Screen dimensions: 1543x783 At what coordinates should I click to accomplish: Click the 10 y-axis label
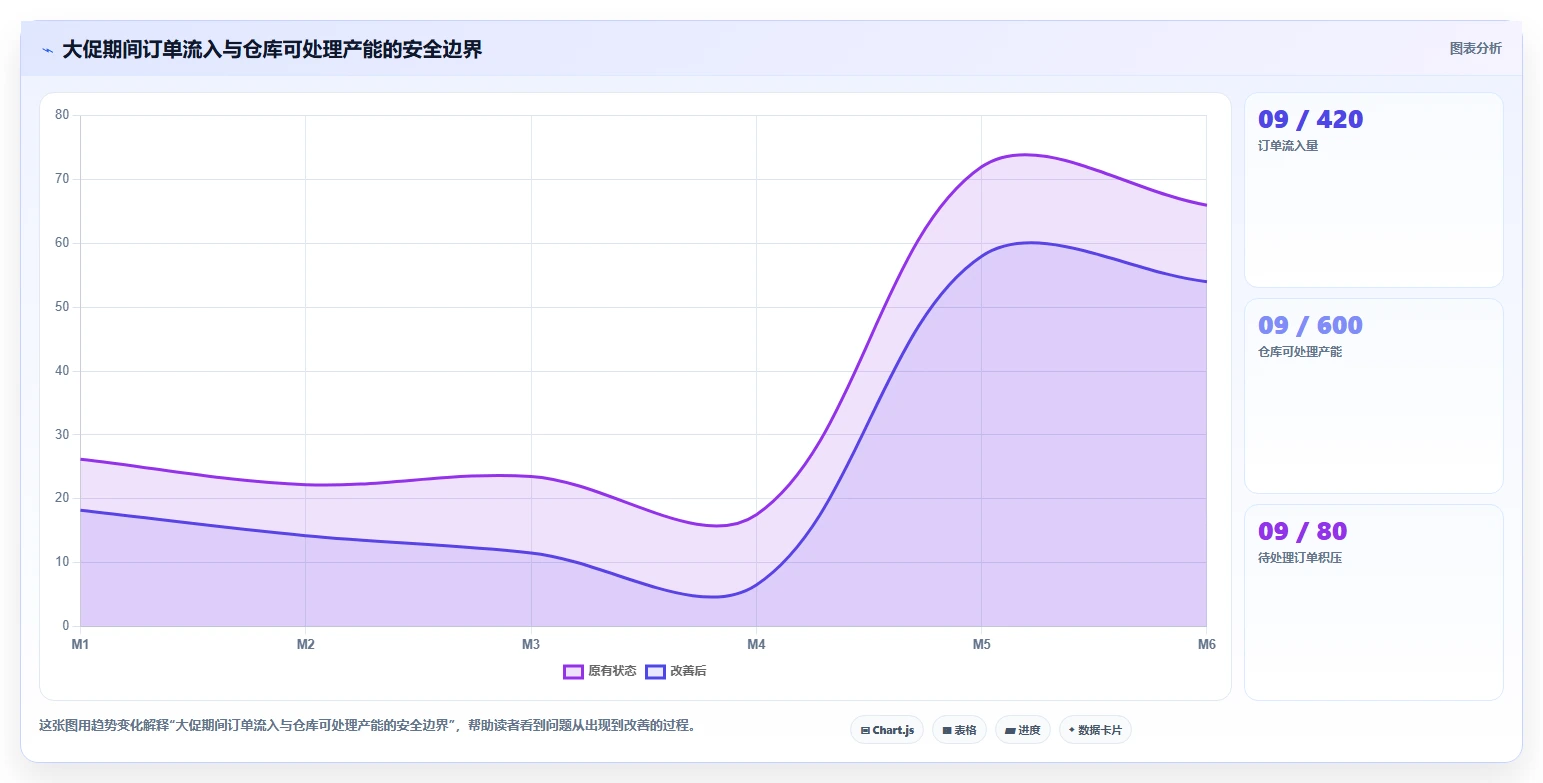62,562
